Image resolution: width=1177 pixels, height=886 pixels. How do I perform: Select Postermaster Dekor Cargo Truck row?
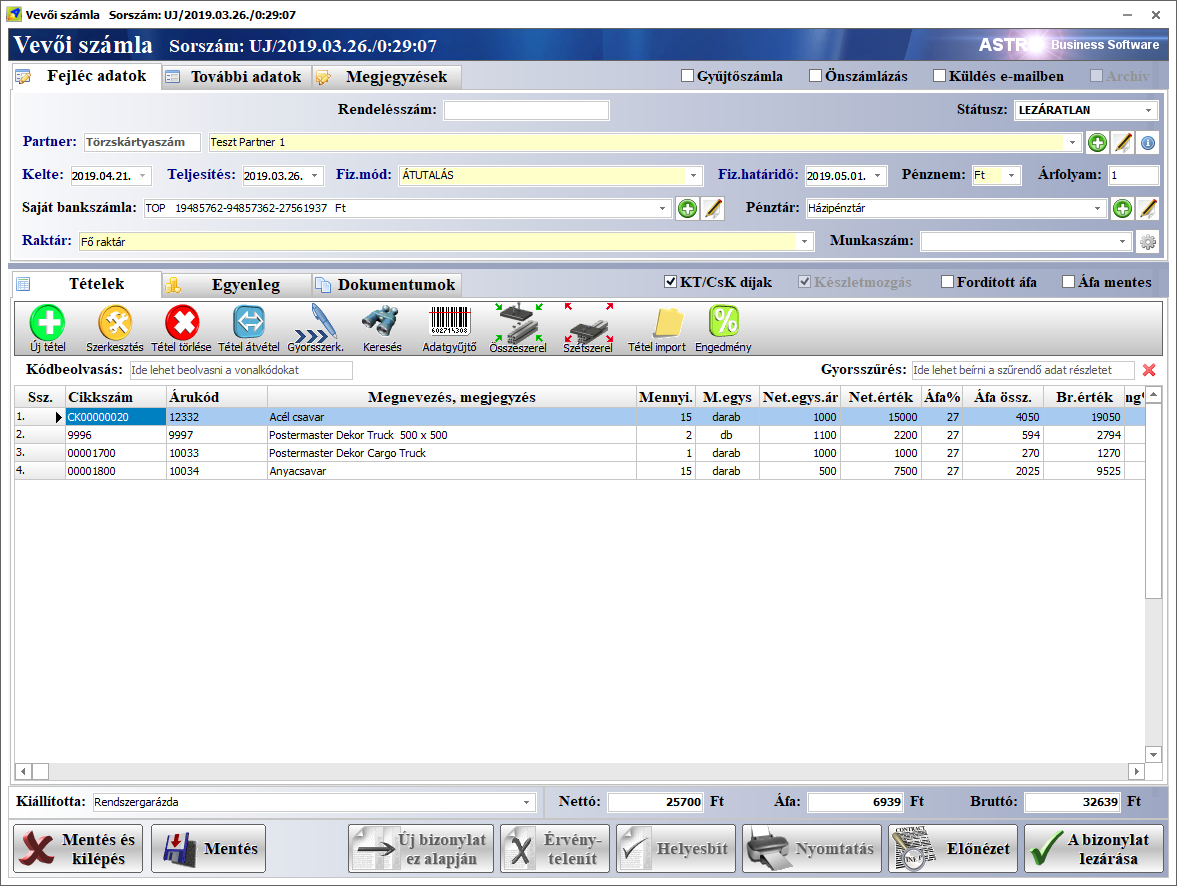tap(579, 453)
